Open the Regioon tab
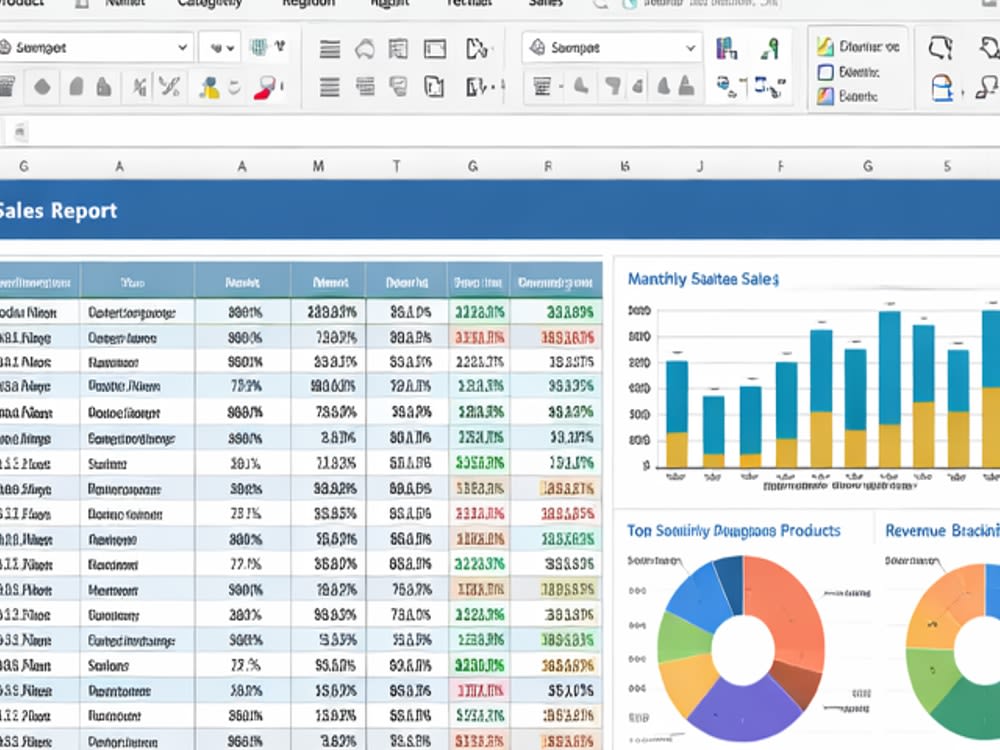This screenshot has width=1000, height=750. [x=309, y=4]
